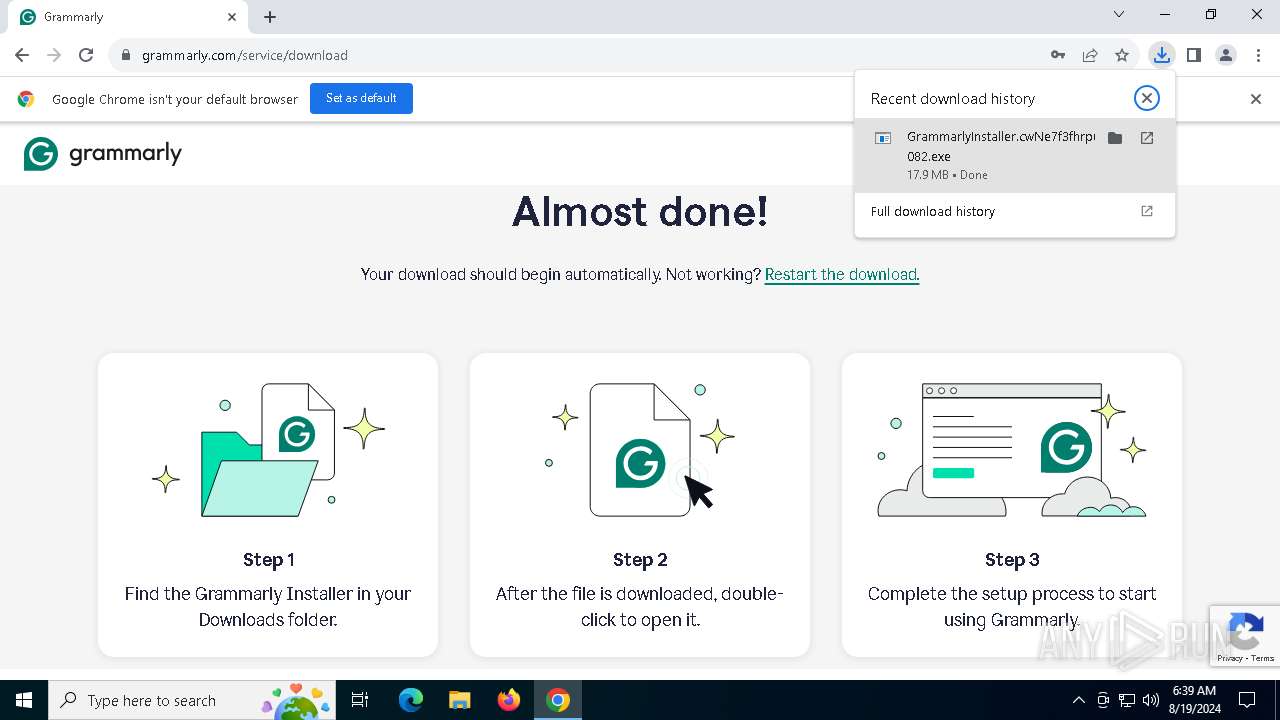Click the 'Step 1' card title
1280x720 pixels.
click(x=268, y=560)
